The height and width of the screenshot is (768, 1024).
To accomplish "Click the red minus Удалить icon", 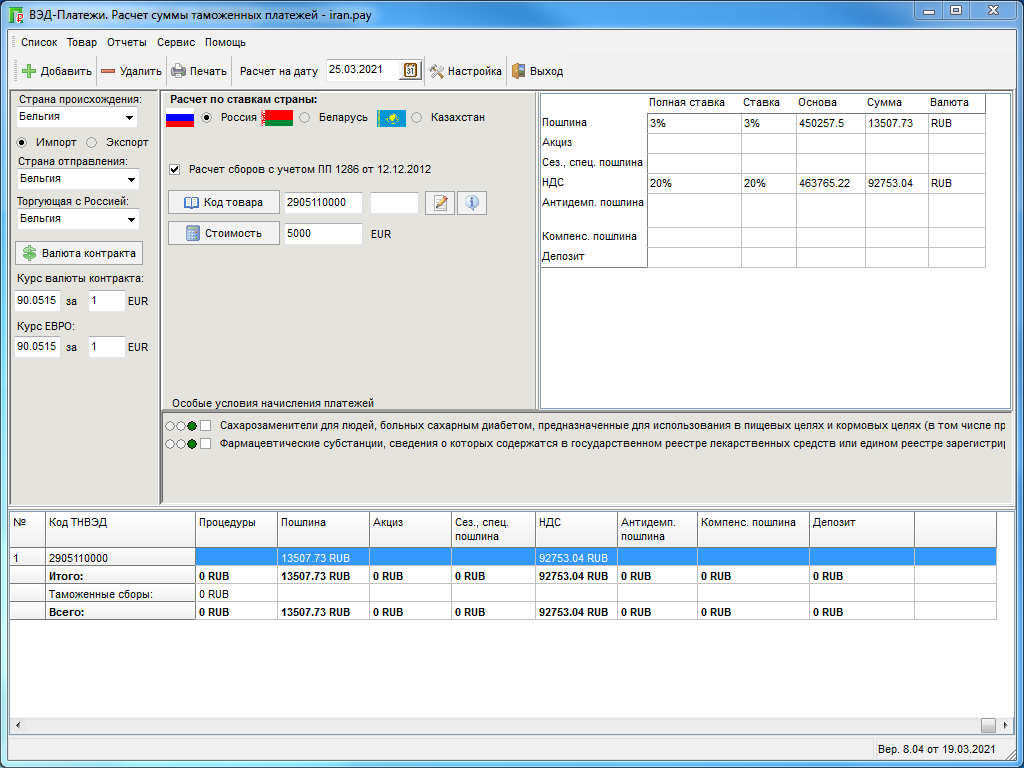I will coord(108,71).
